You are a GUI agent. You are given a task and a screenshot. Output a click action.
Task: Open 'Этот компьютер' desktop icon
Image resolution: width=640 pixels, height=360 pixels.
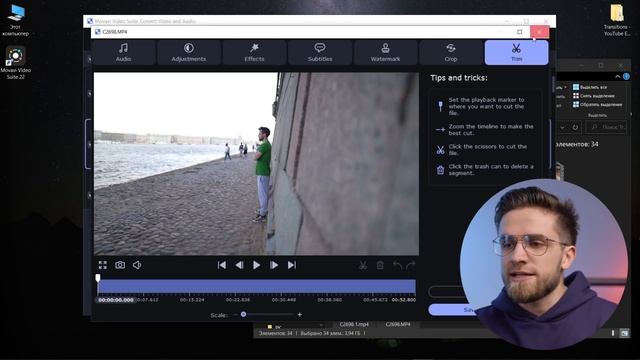pos(16,20)
